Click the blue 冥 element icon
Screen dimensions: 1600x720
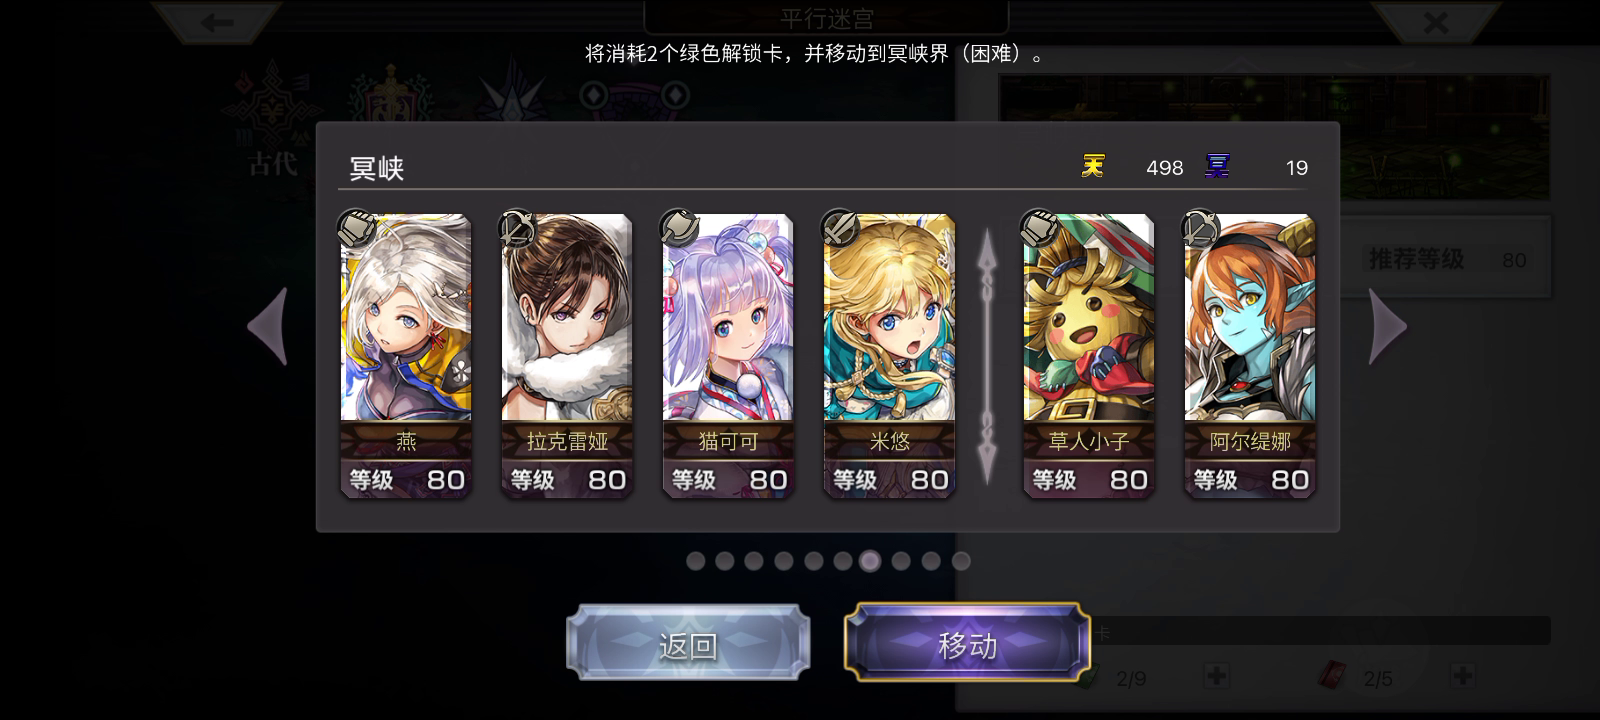tap(1217, 166)
